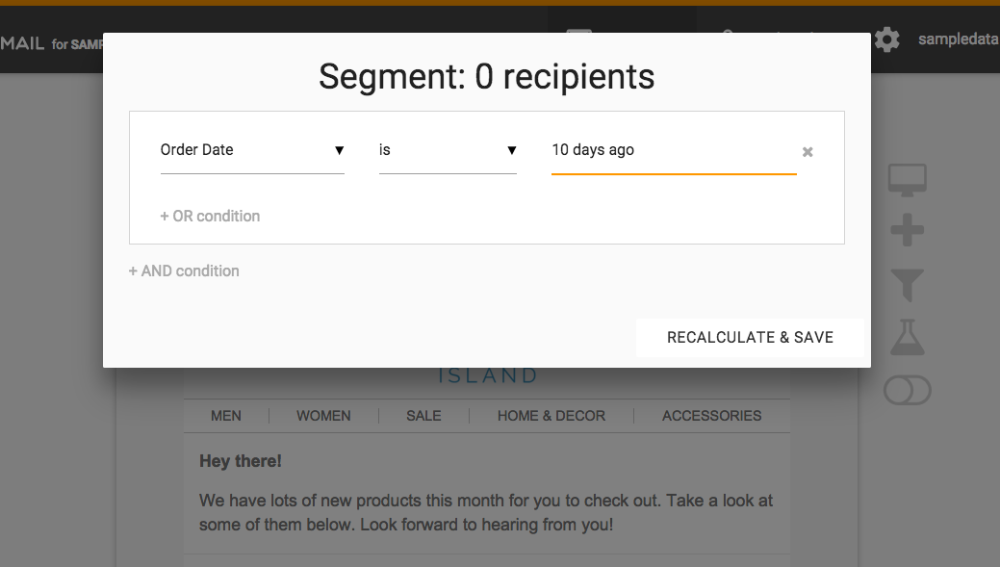
Task: Click the 'Hey there!' email heading
Action: (x=240, y=461)
